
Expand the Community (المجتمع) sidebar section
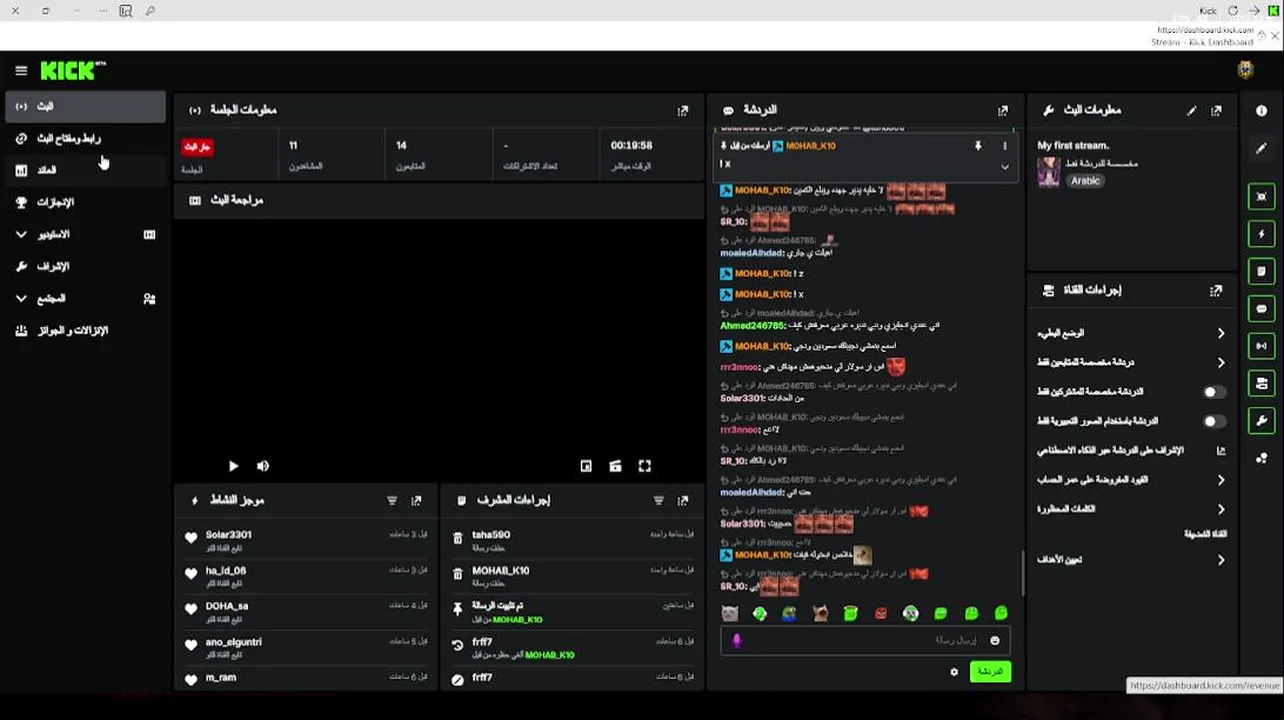[x=22, y=299]
